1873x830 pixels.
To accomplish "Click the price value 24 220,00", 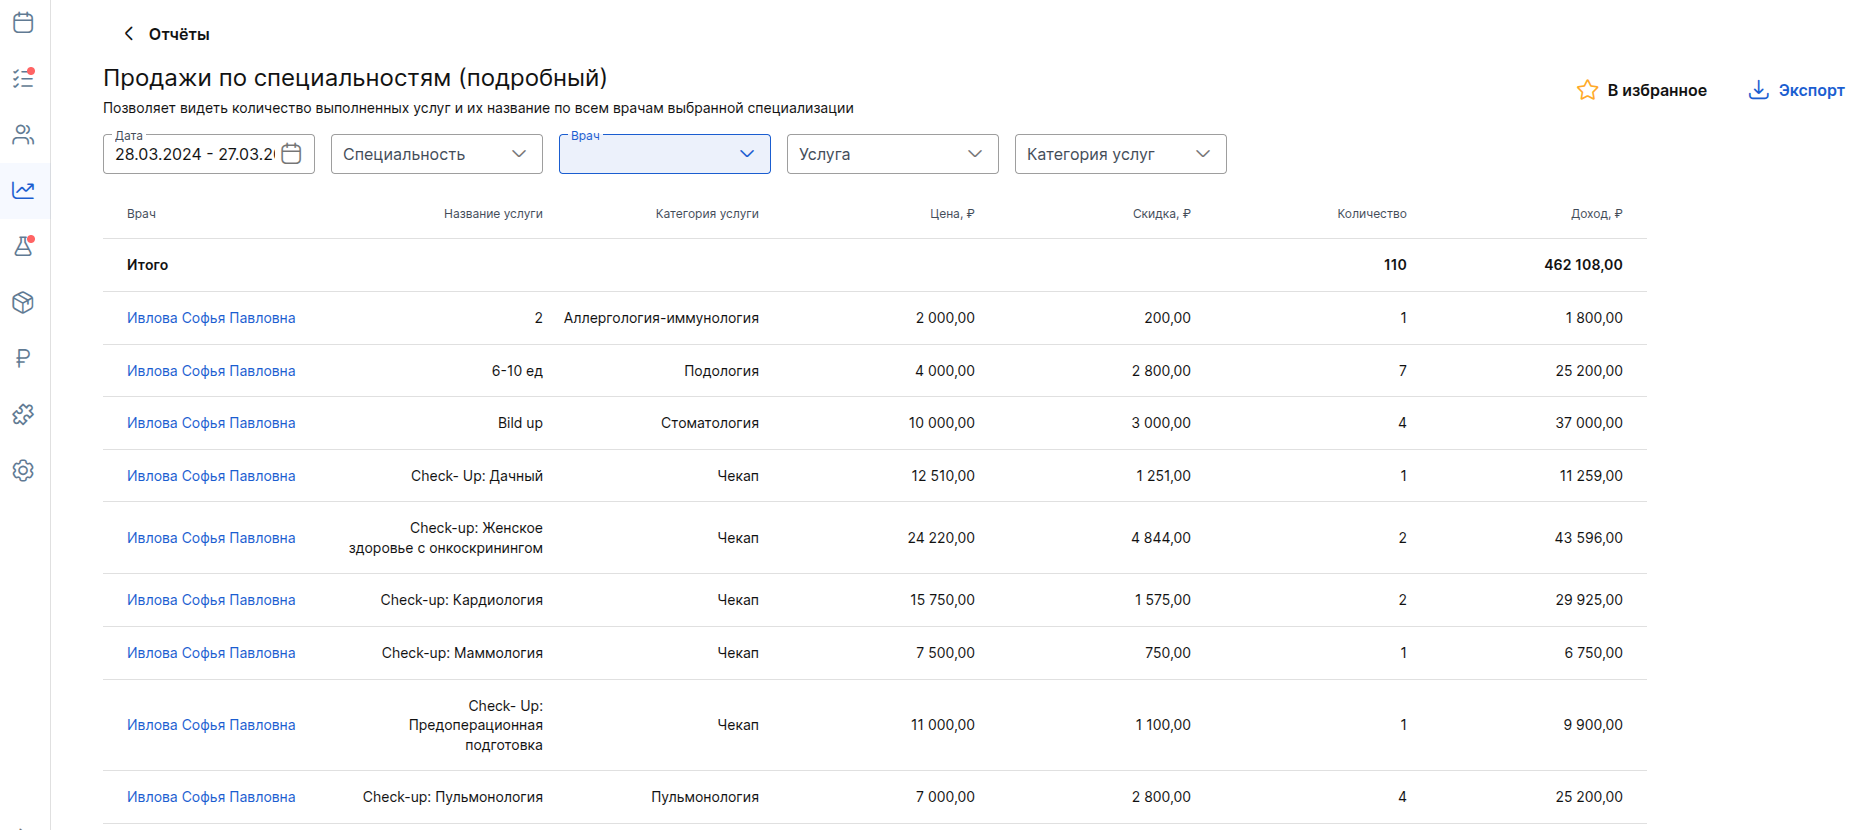I will point(941,538).
